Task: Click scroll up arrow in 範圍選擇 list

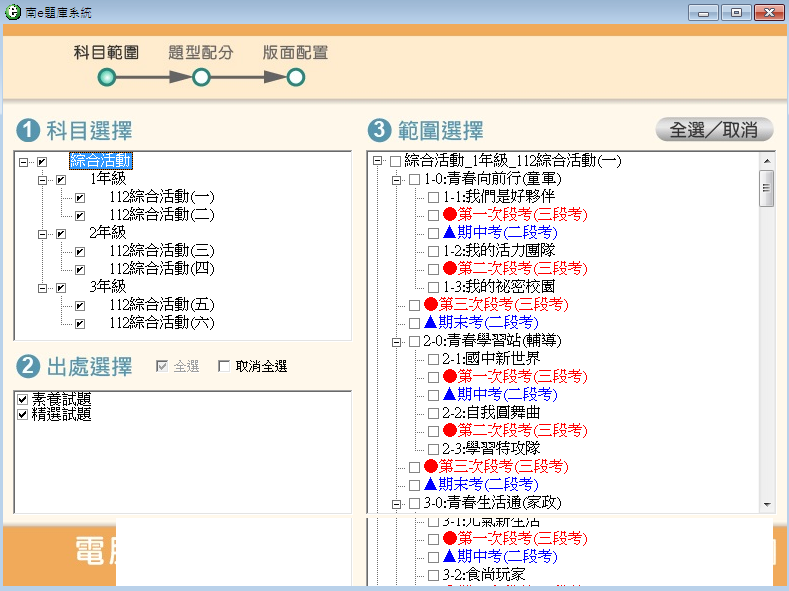Action: point(767,161)
